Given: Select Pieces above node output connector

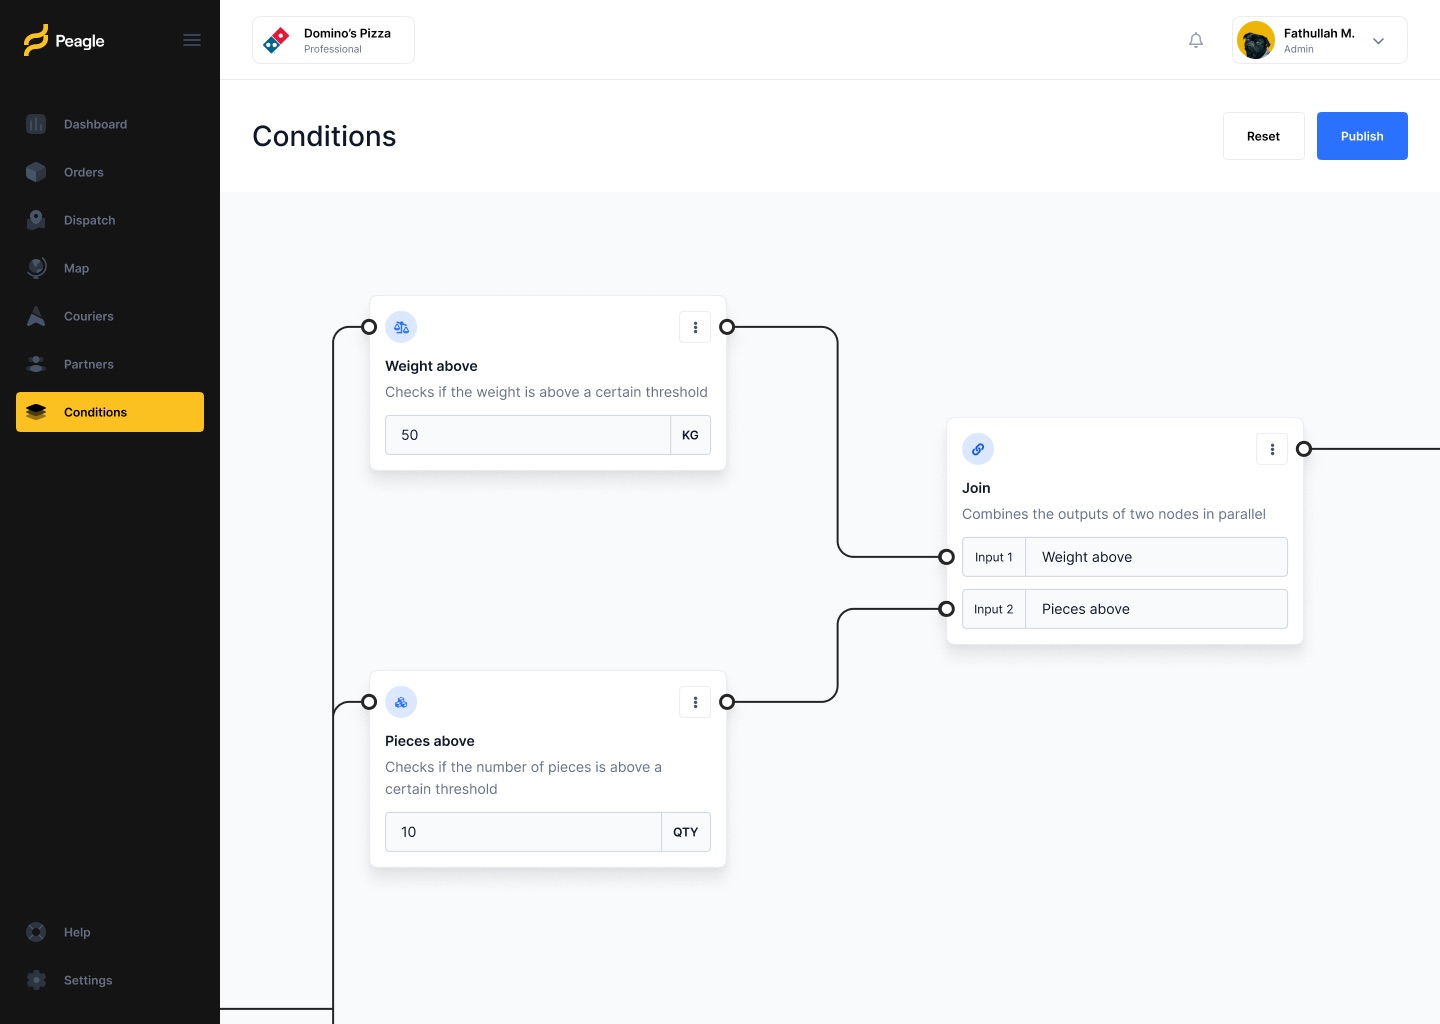Looking at the screenshot, I should tap(727, 702).
